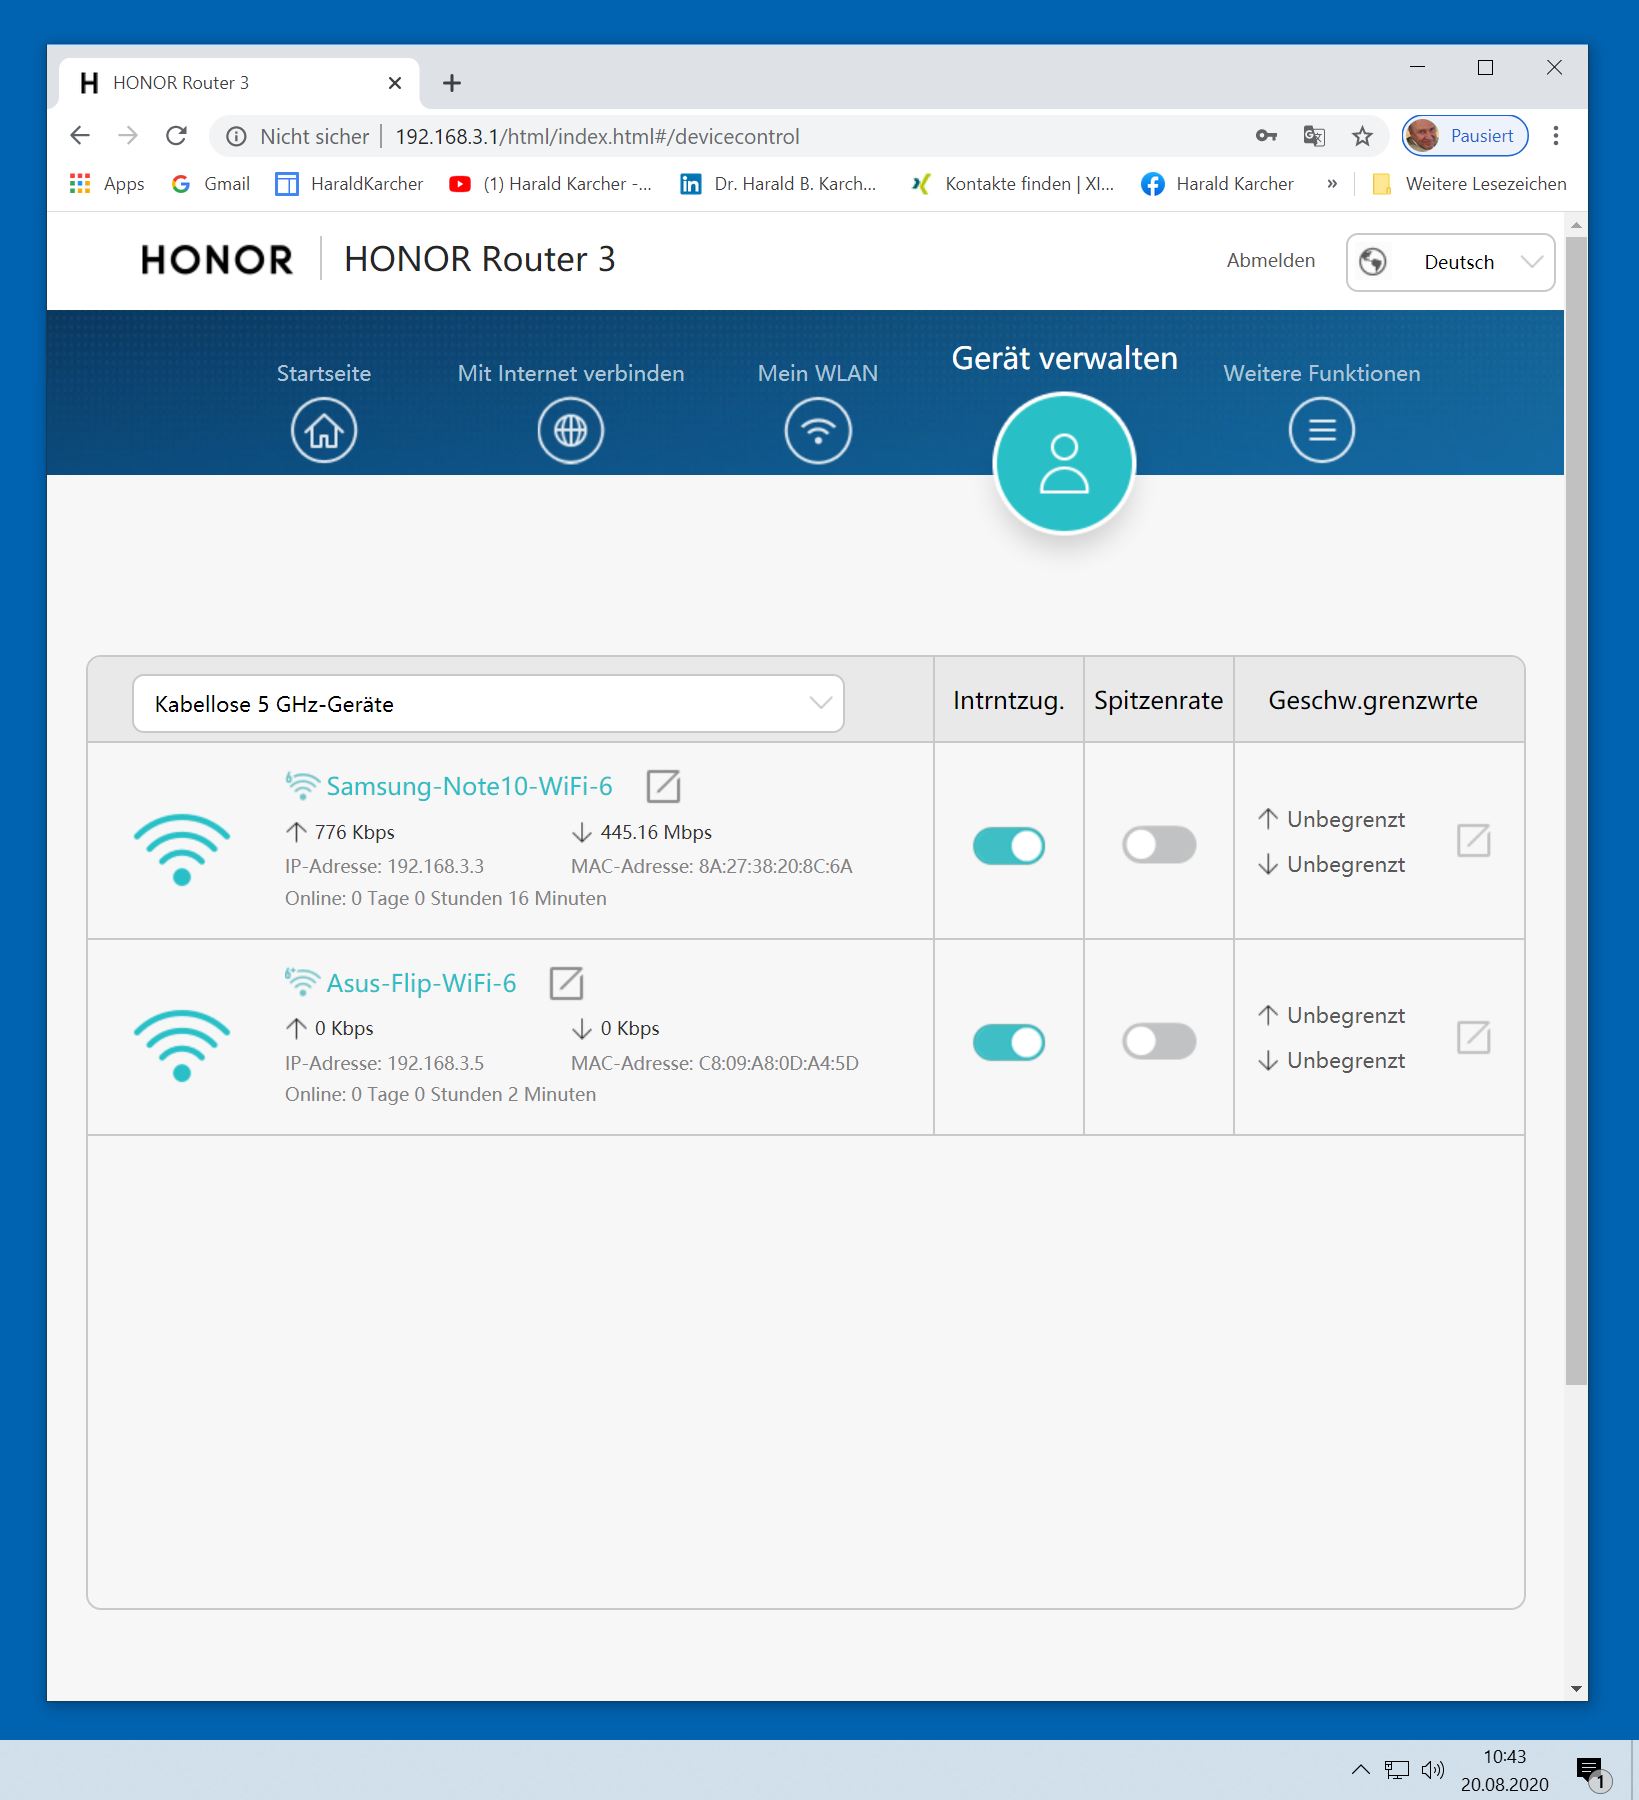Open the HaraldKarcher bookmark
1639x1800 pixels.
coord(349,184)
